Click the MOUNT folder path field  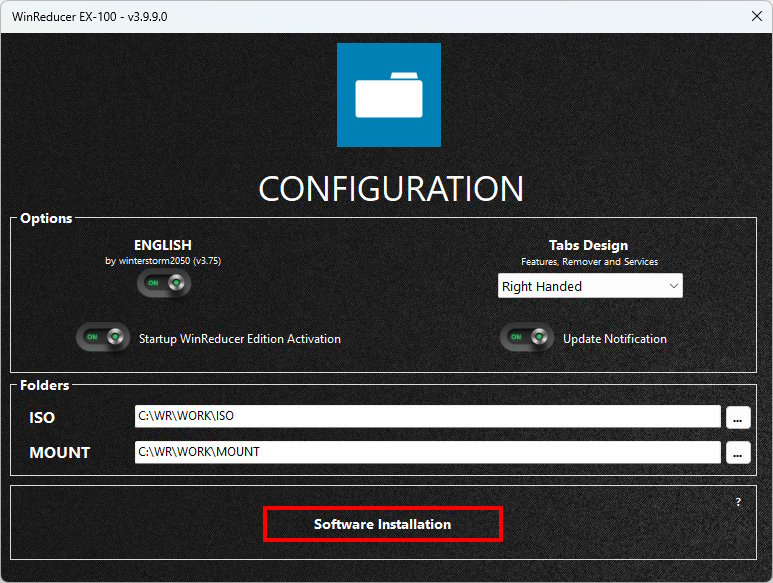427,452
